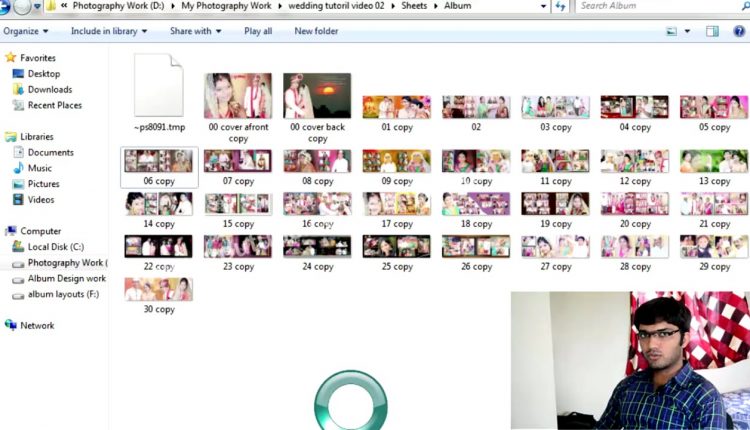
Task: Select the 21 copy thumbnail
Action: [714, 204]
